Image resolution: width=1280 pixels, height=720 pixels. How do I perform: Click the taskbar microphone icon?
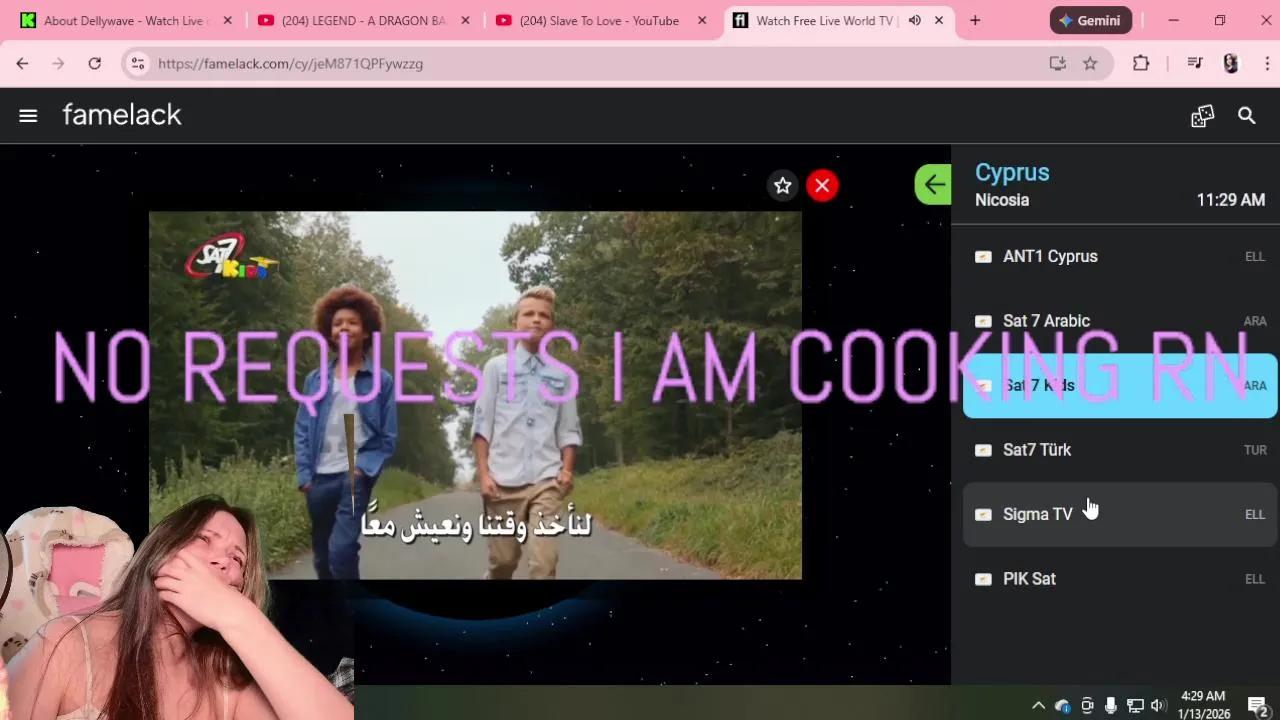click(1111, 705)
